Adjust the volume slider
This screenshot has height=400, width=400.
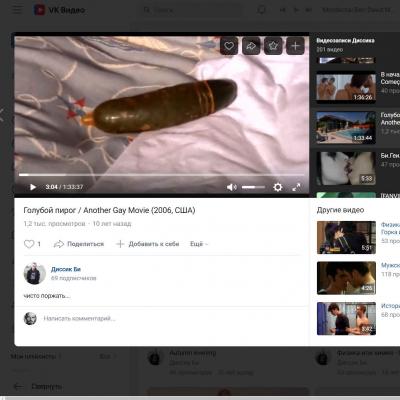pyautogui.click(x=253, y=187)
